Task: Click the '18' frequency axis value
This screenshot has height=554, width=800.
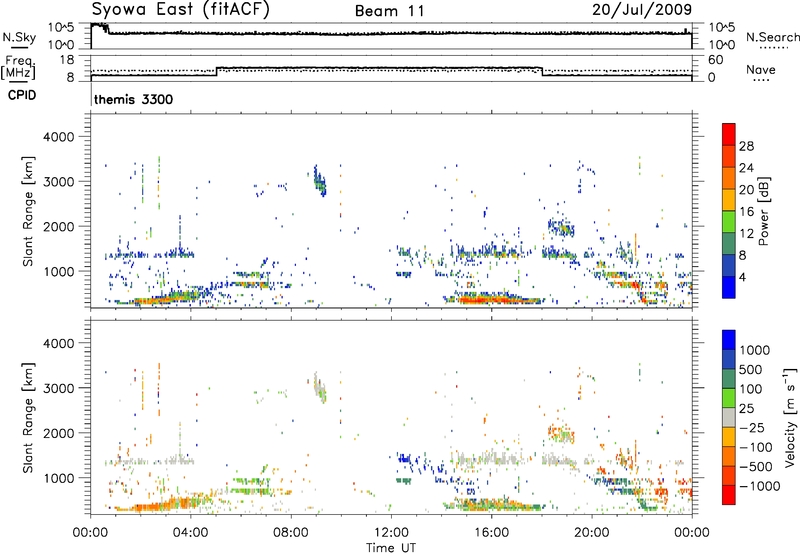Action: 67,60
